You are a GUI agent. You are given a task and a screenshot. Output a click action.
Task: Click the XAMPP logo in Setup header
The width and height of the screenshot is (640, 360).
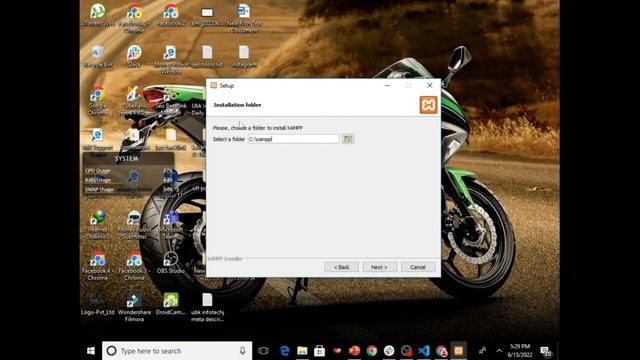pyautogui.click(x=428, y=105)
